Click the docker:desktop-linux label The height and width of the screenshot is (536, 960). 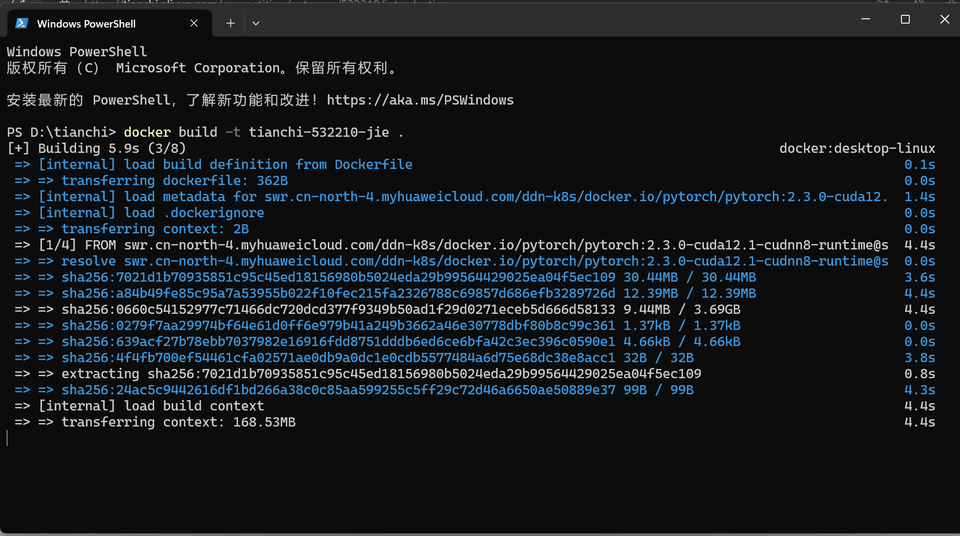point(857,148)
